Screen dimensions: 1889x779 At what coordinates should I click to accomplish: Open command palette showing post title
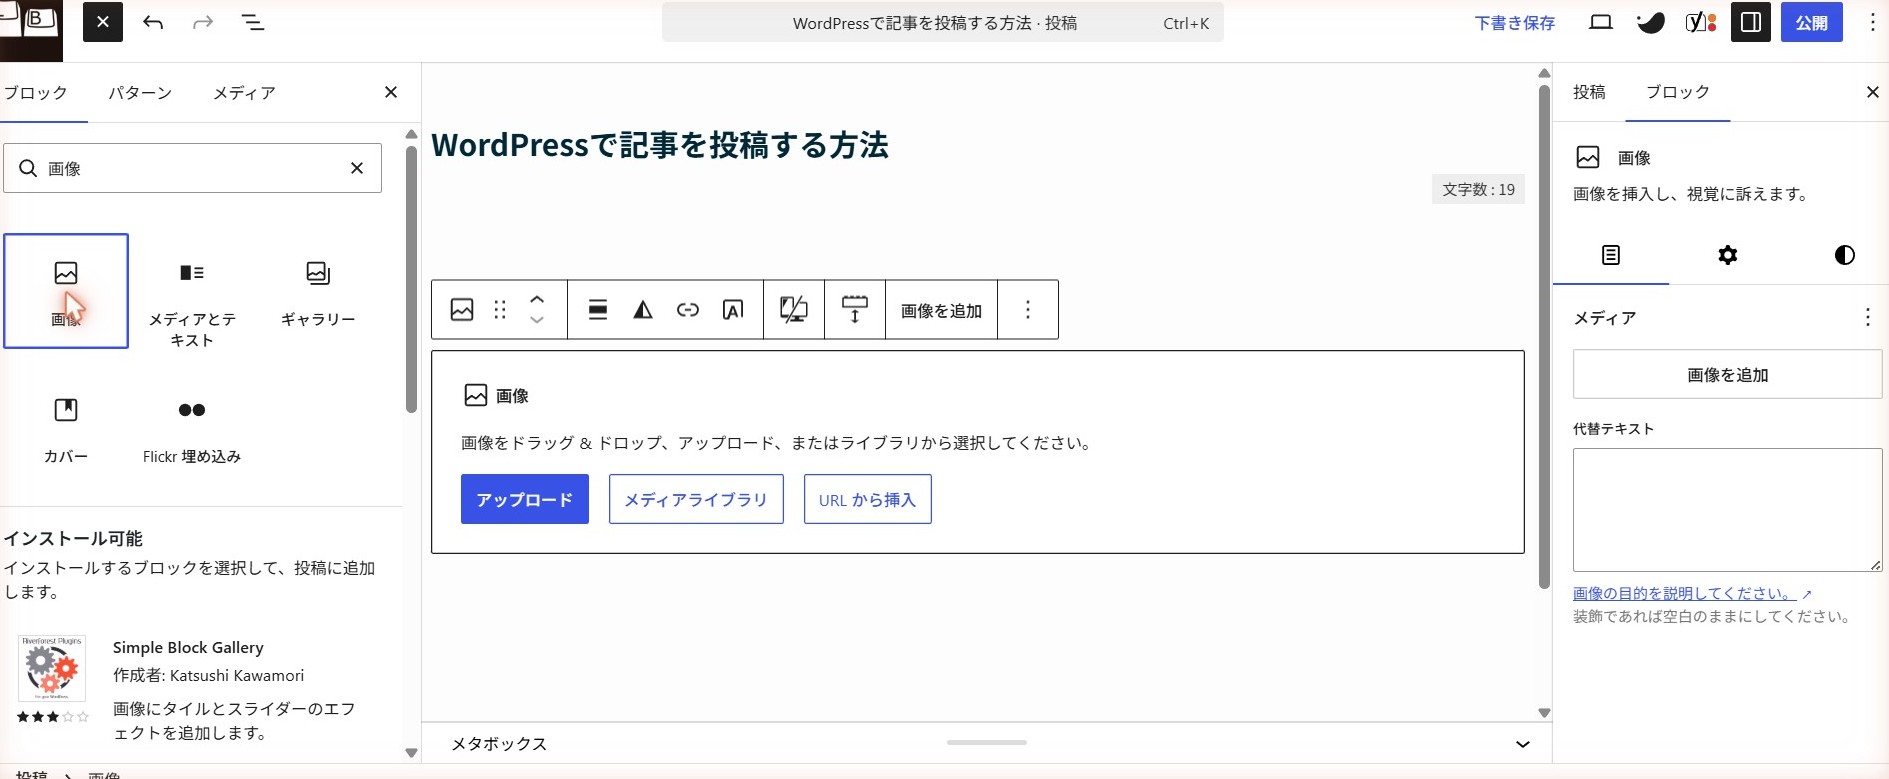(x=942, y=23)
